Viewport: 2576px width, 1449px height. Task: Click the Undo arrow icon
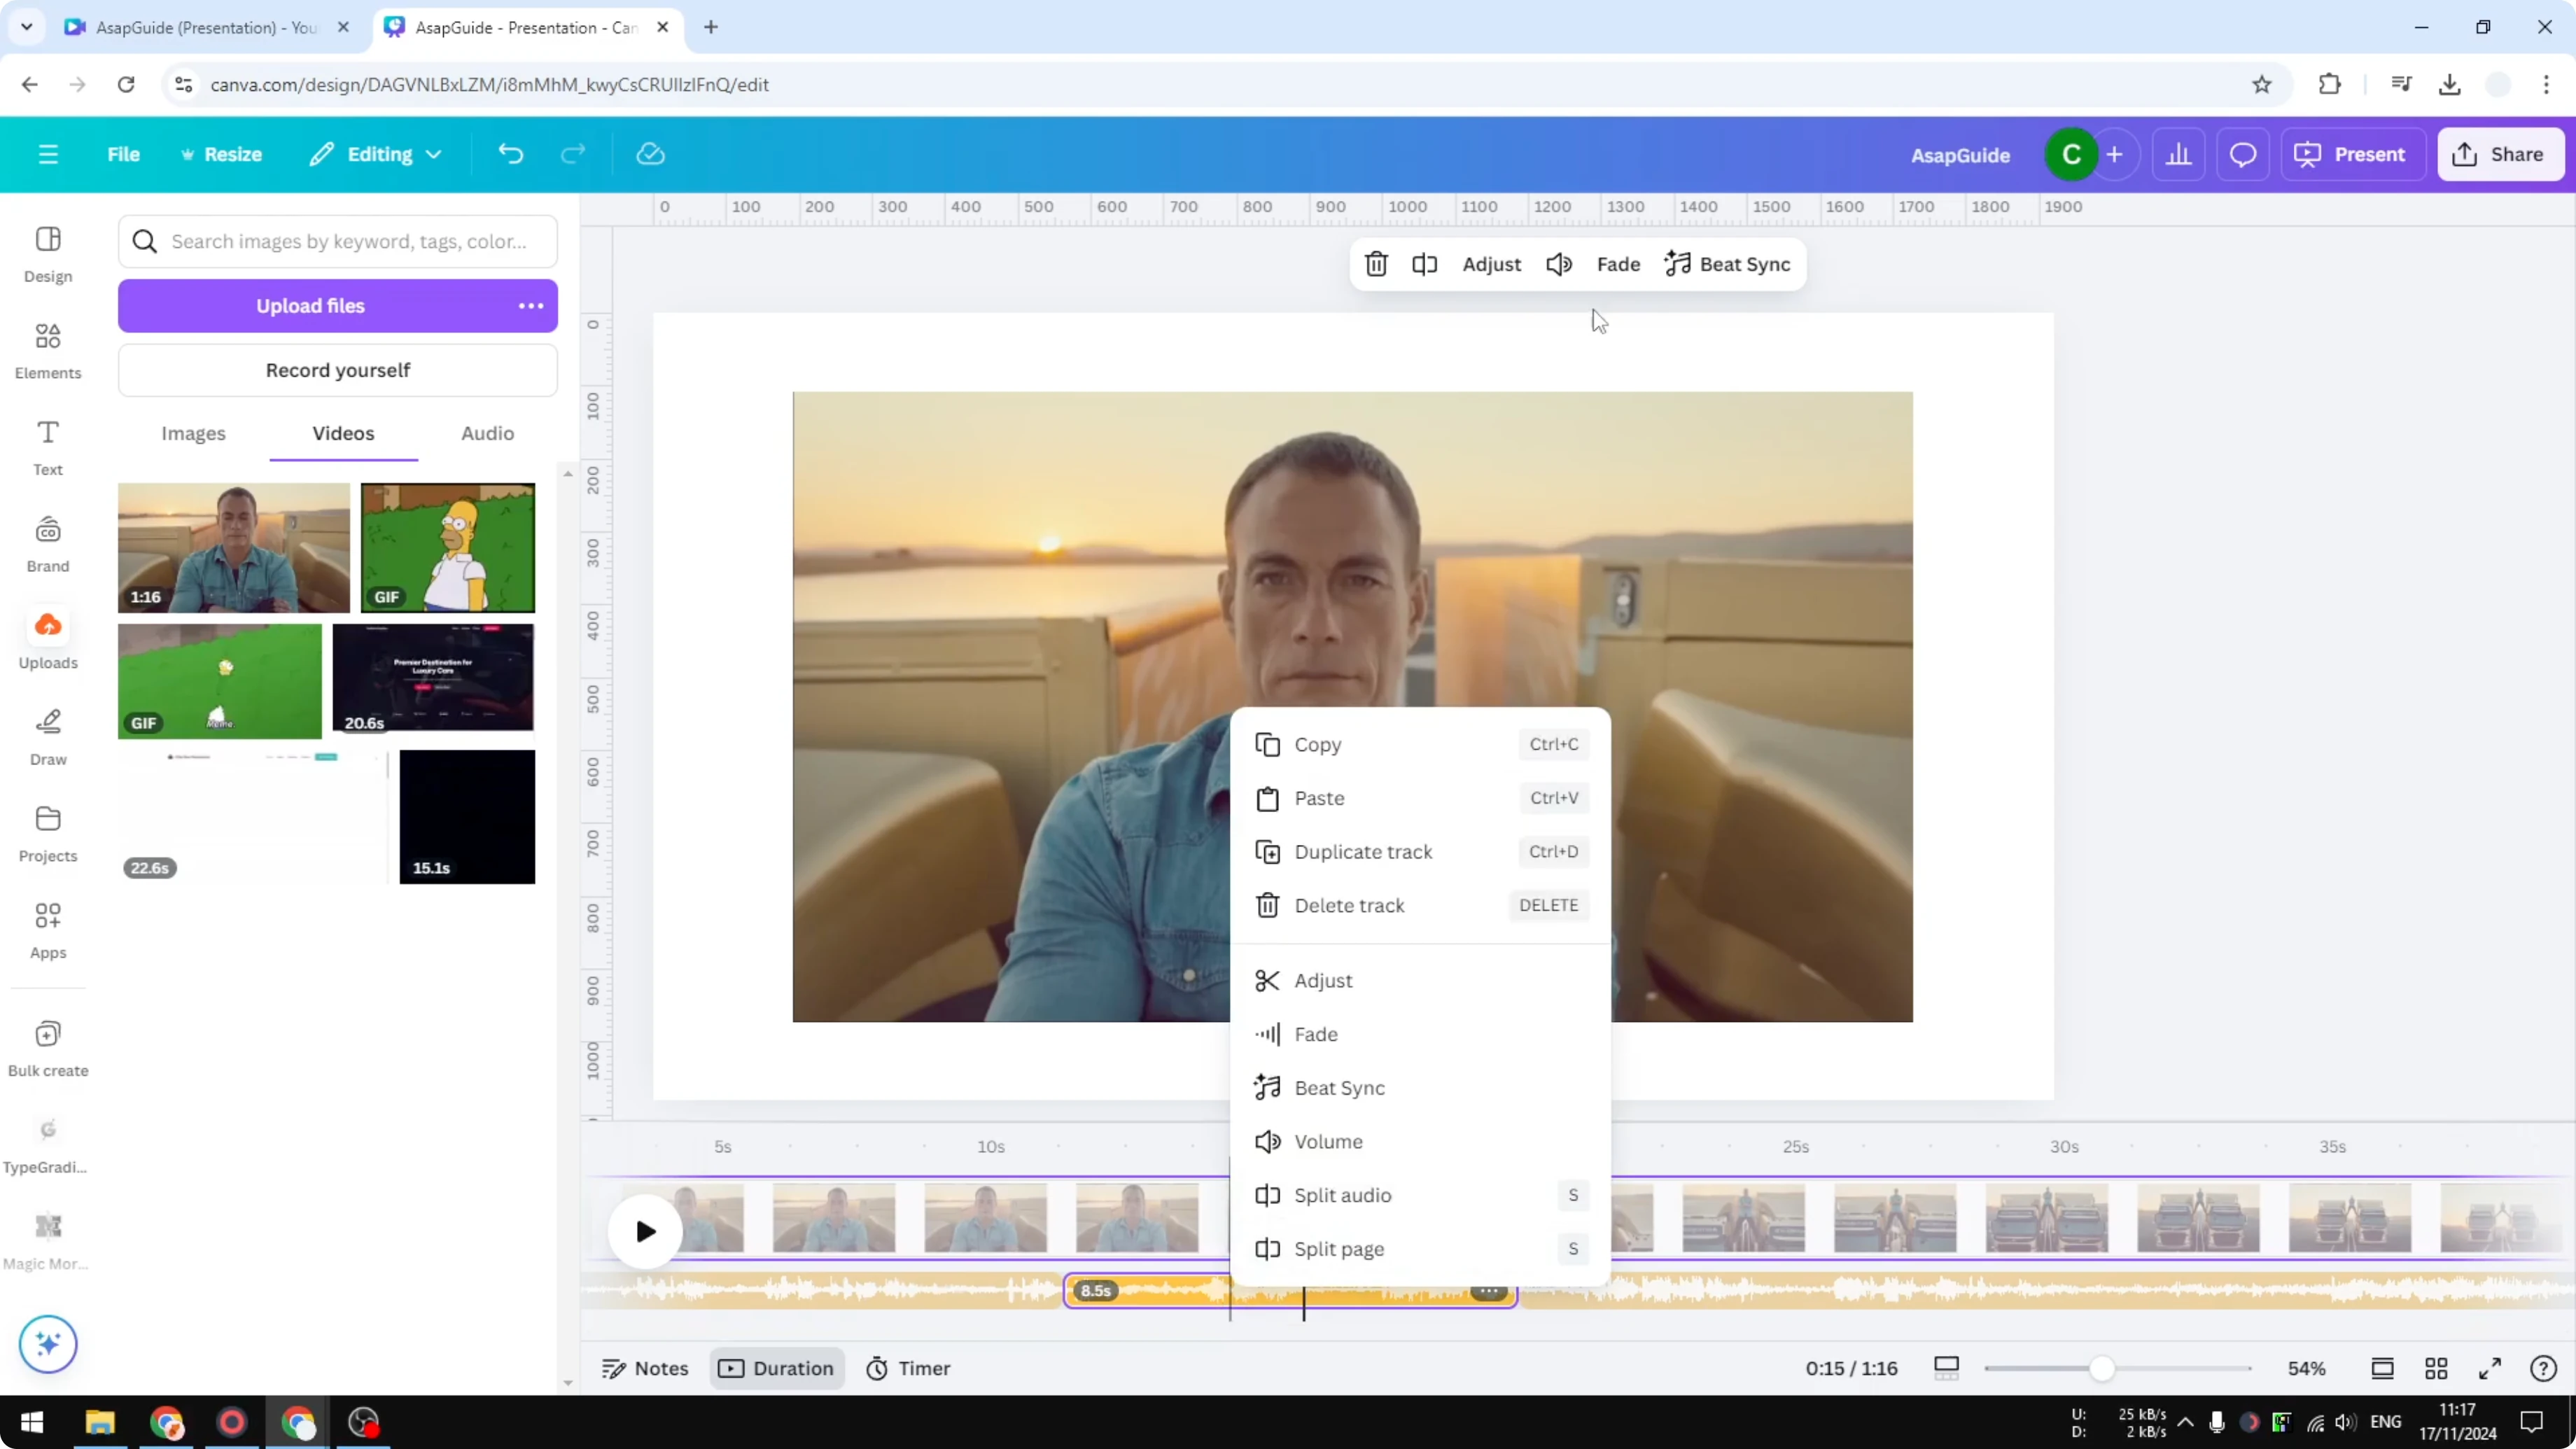(511, 153)
